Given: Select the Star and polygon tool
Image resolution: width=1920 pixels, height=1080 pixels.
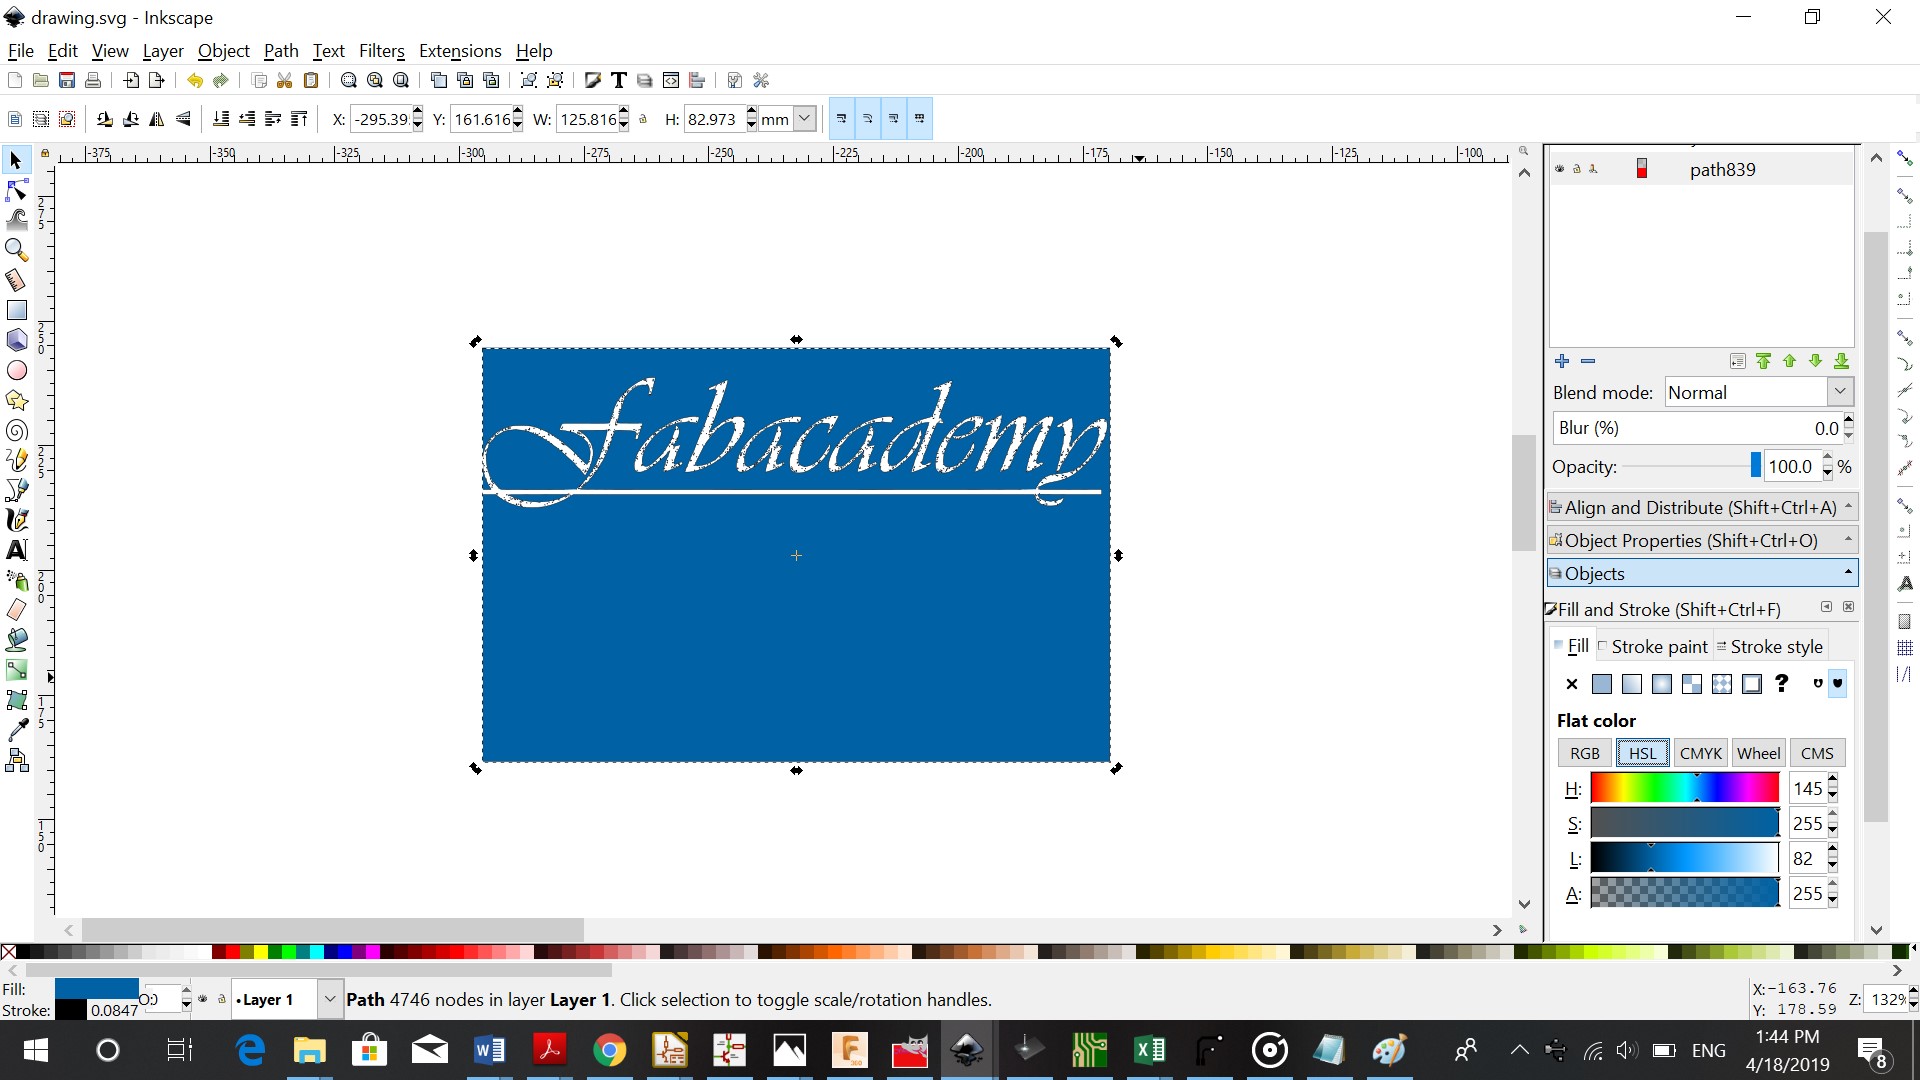Looking at the screenshot, I should click(17, 401).
